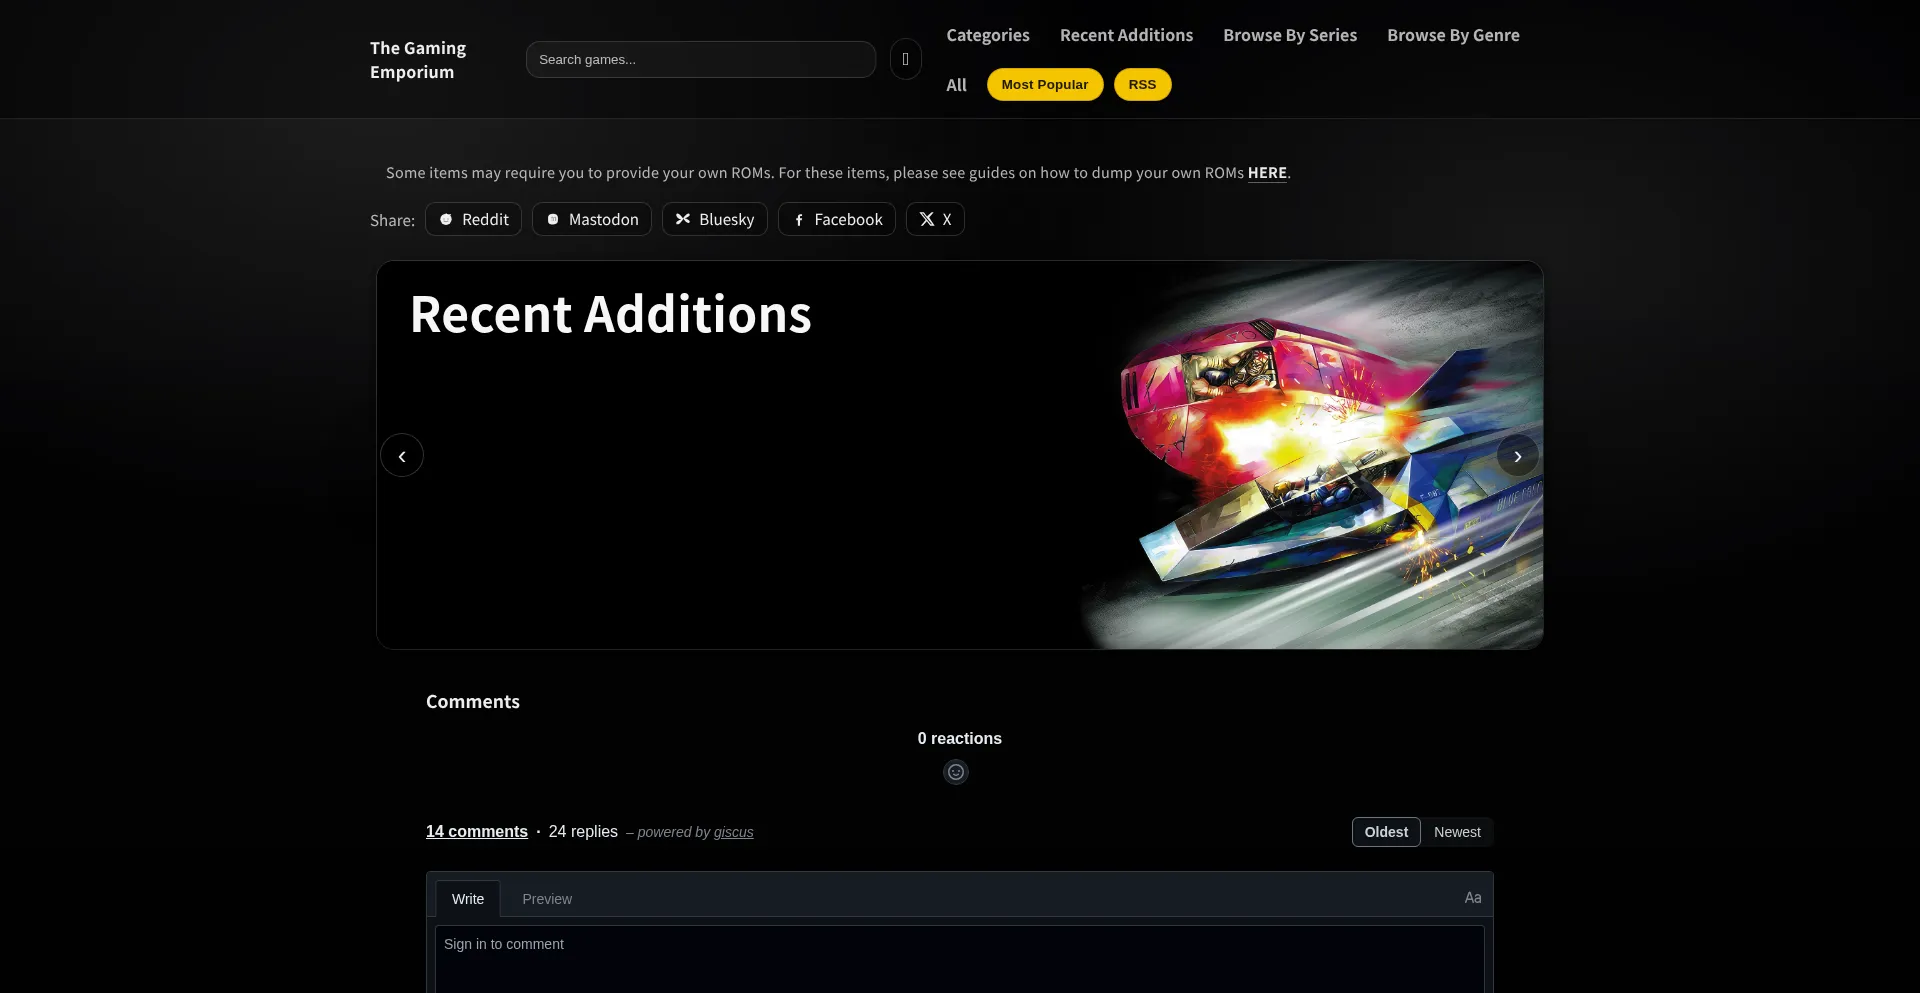Advance to next carousel slide

[1518, 455]
